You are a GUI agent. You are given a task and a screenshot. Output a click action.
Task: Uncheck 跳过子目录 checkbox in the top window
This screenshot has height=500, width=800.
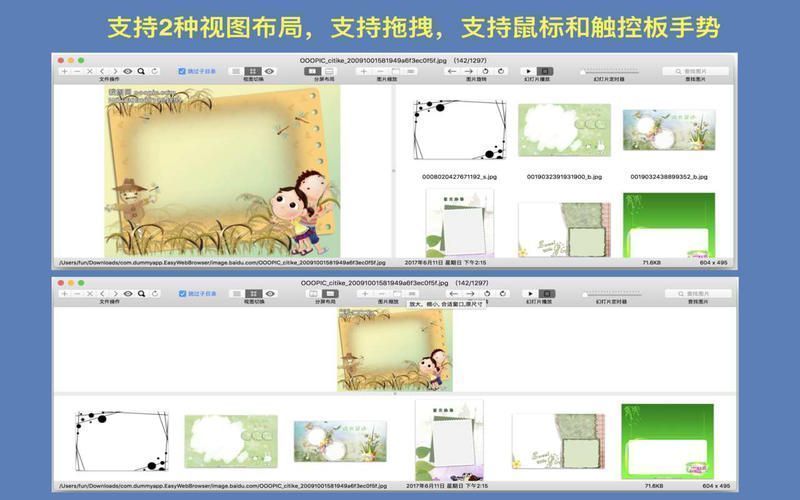tap(182, 72)
